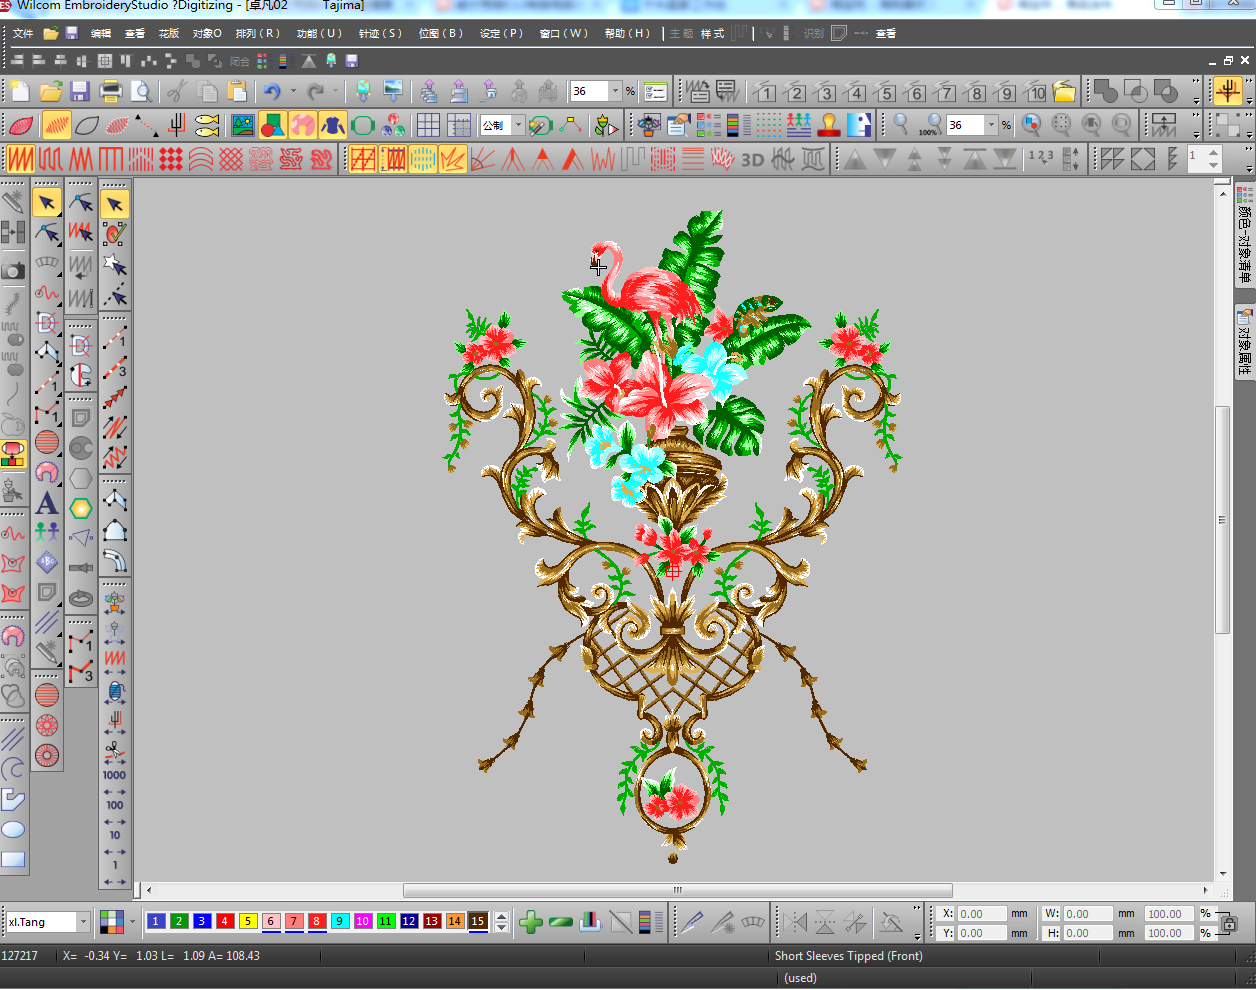This screenshot has height=990, width=1256.
Task: Pick color swatch number 9 (cyan)
Action: [x=340, y=921]
